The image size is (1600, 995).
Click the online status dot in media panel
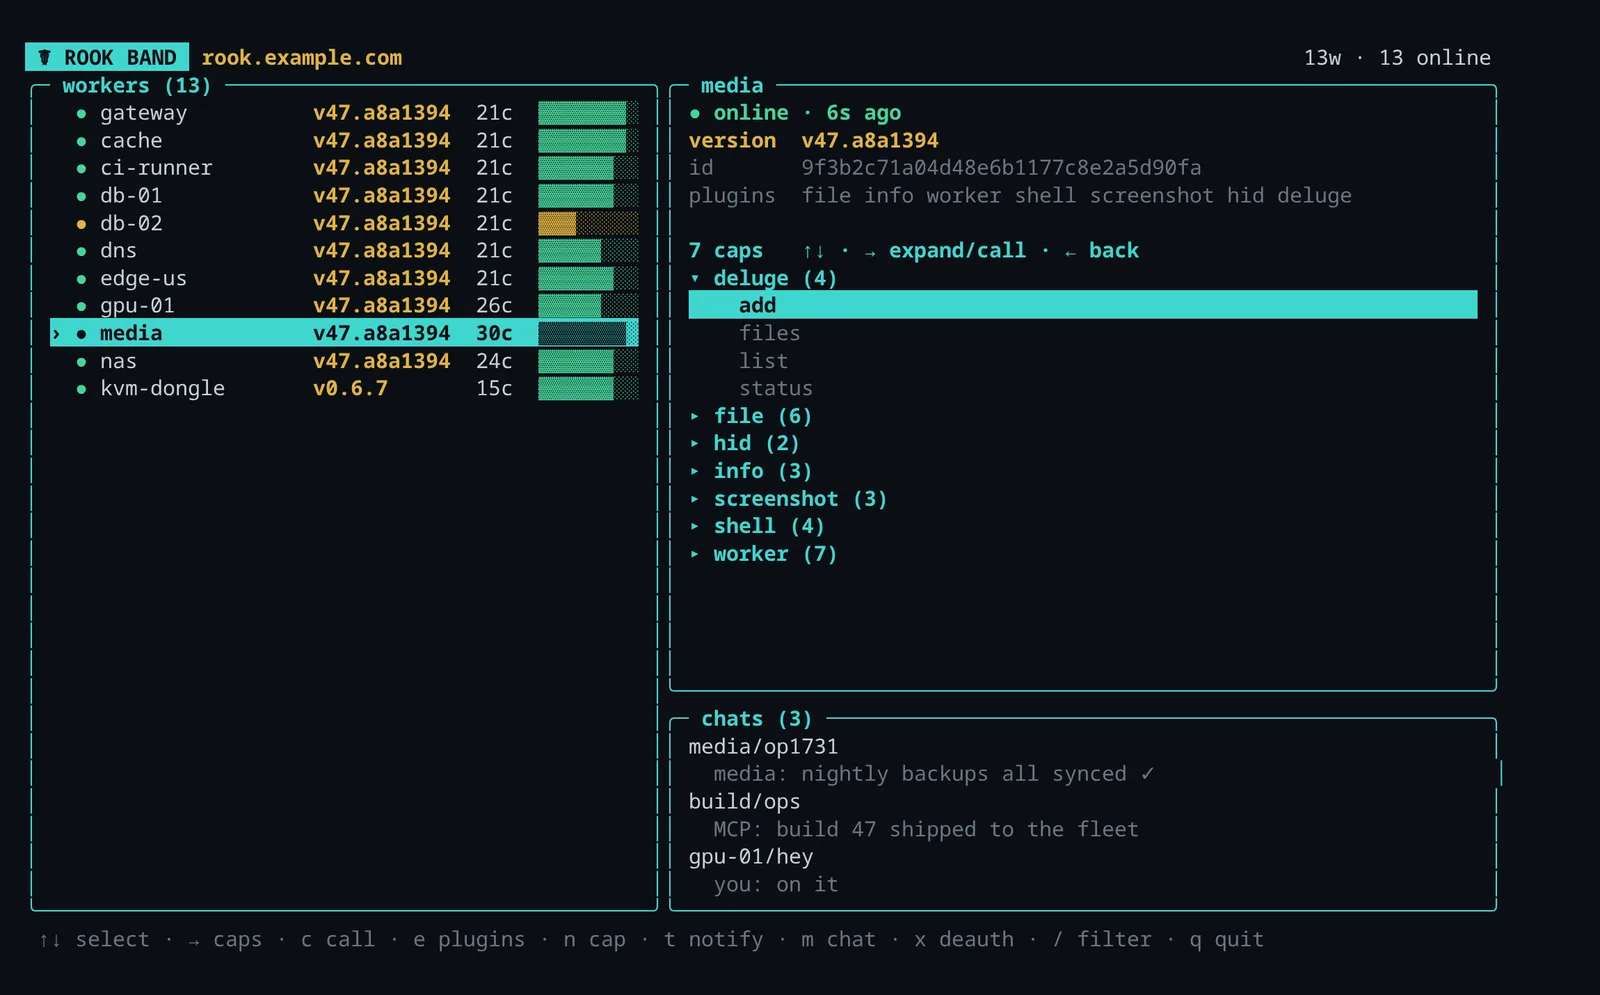[x=695, y=114]
